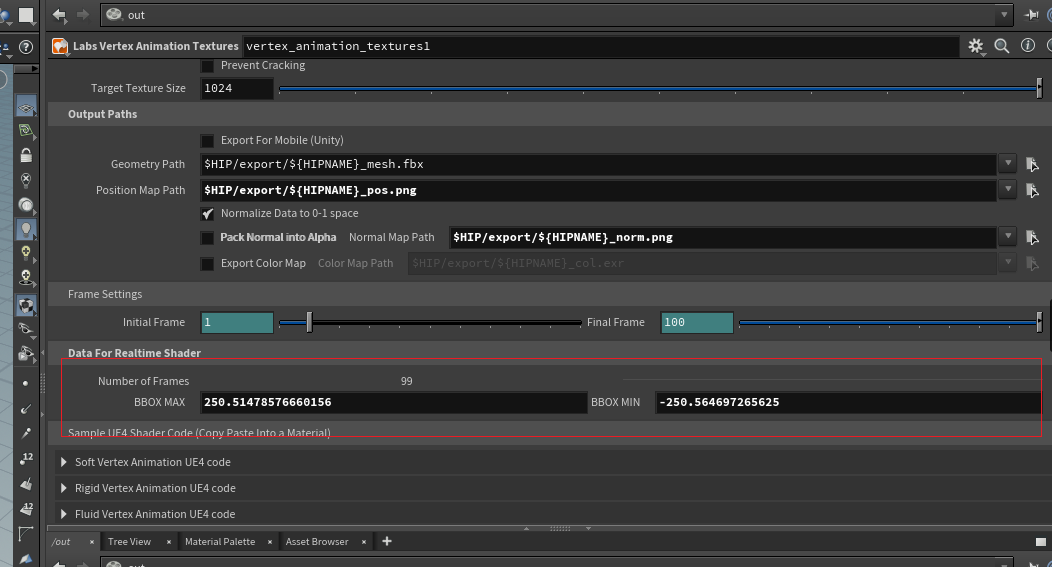Pin the parameter pane with the pin icon

(1031, 15)
